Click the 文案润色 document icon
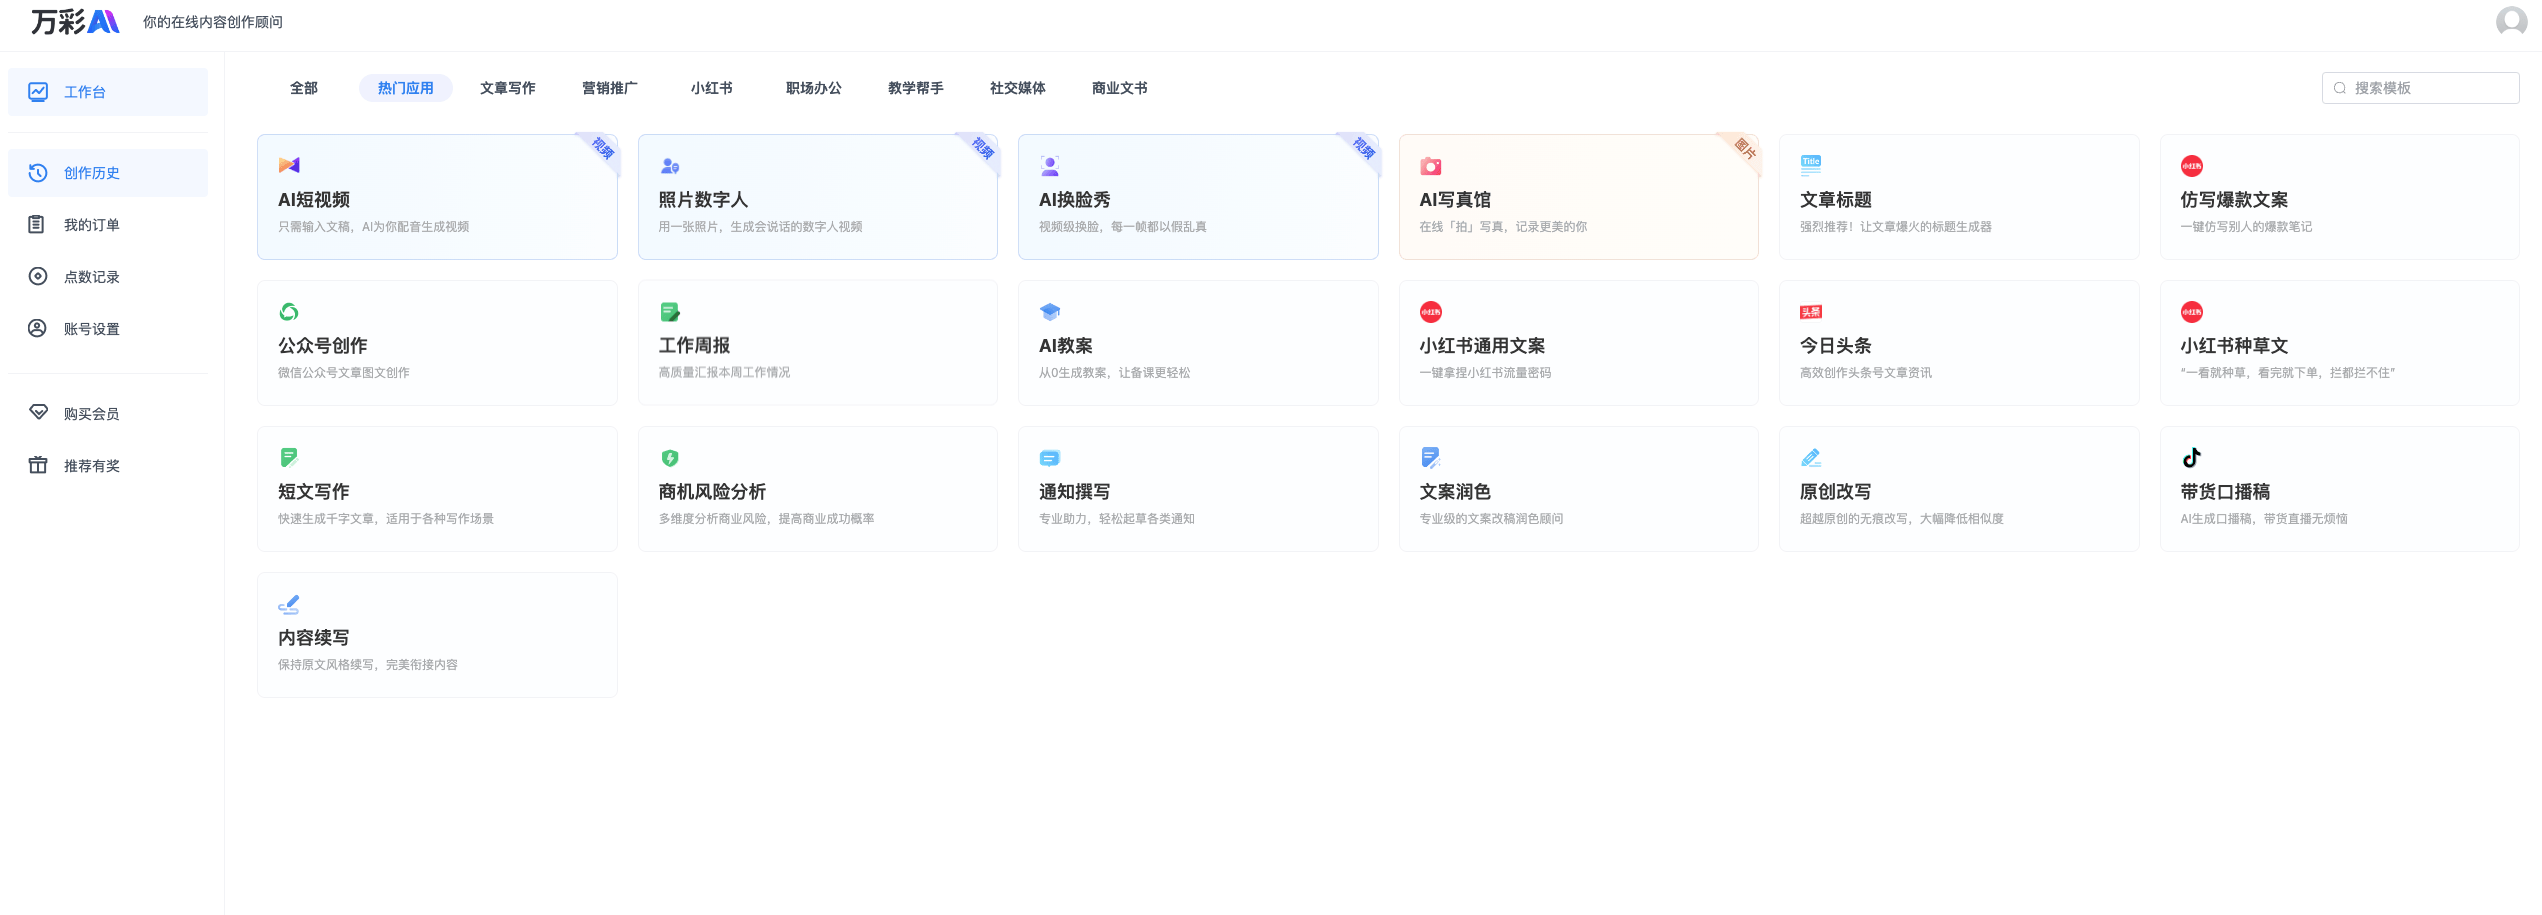This screenshot has height=915, width=2542. click(1431, 458)
